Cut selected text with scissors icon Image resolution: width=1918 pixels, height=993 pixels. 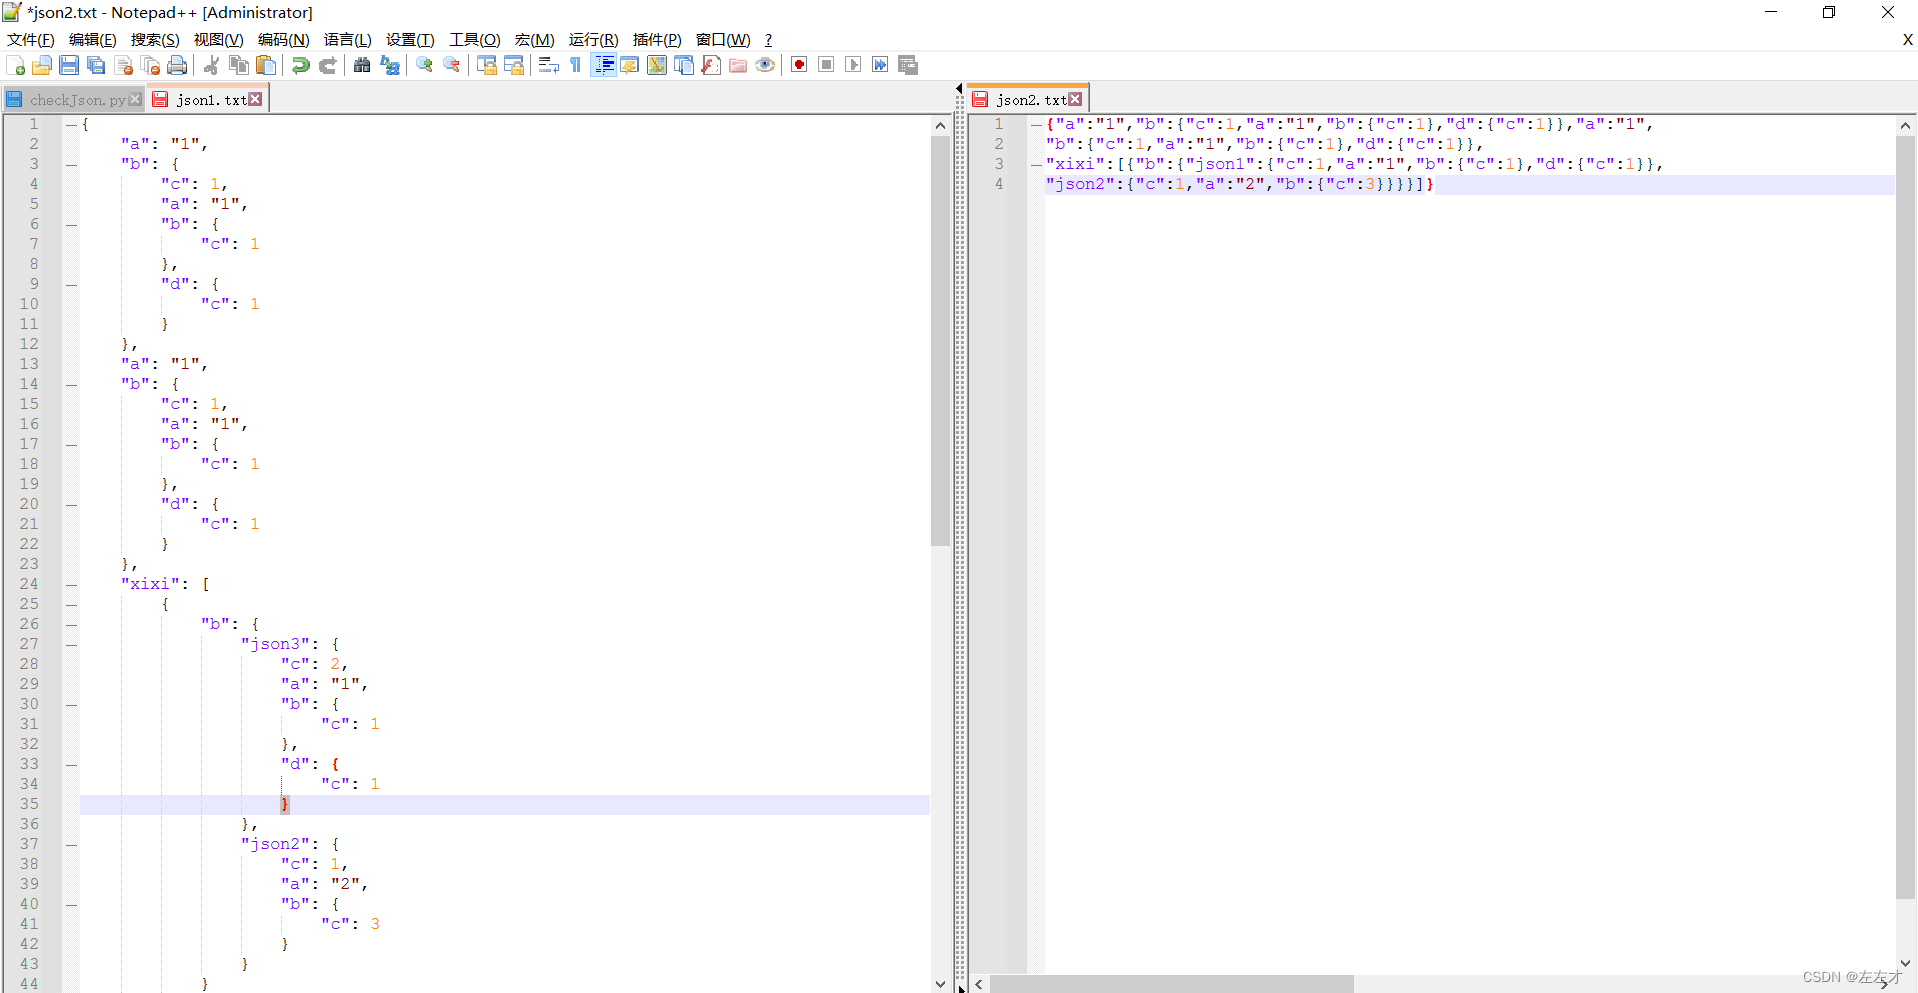pyautogui.click(x=211, y=65)
